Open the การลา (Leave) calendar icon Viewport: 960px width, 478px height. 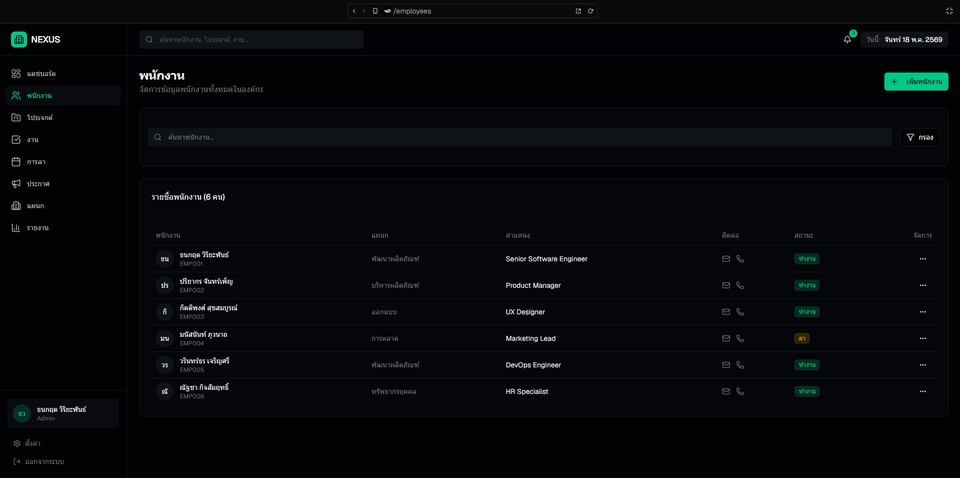tap(16, 162)
